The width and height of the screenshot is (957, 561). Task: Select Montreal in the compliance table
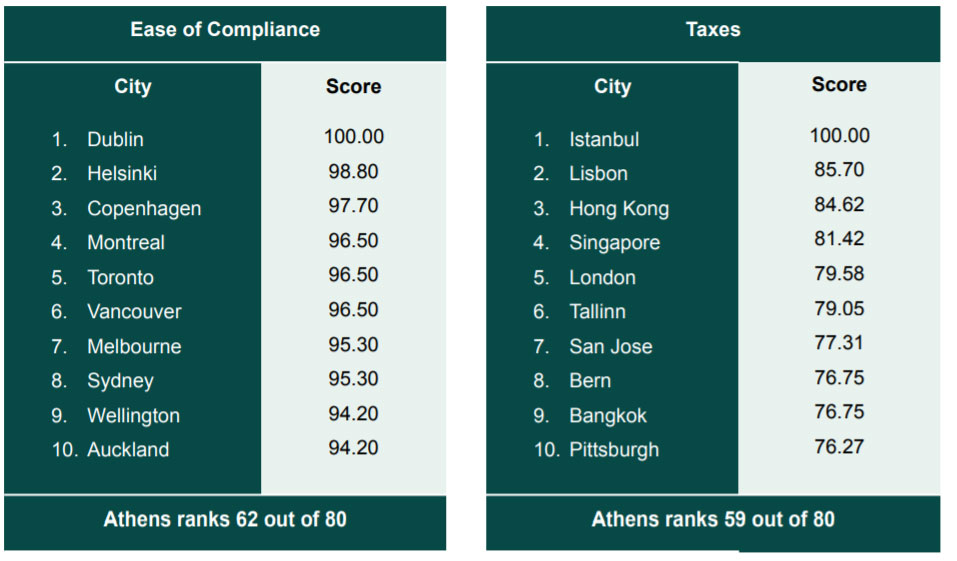126,242
